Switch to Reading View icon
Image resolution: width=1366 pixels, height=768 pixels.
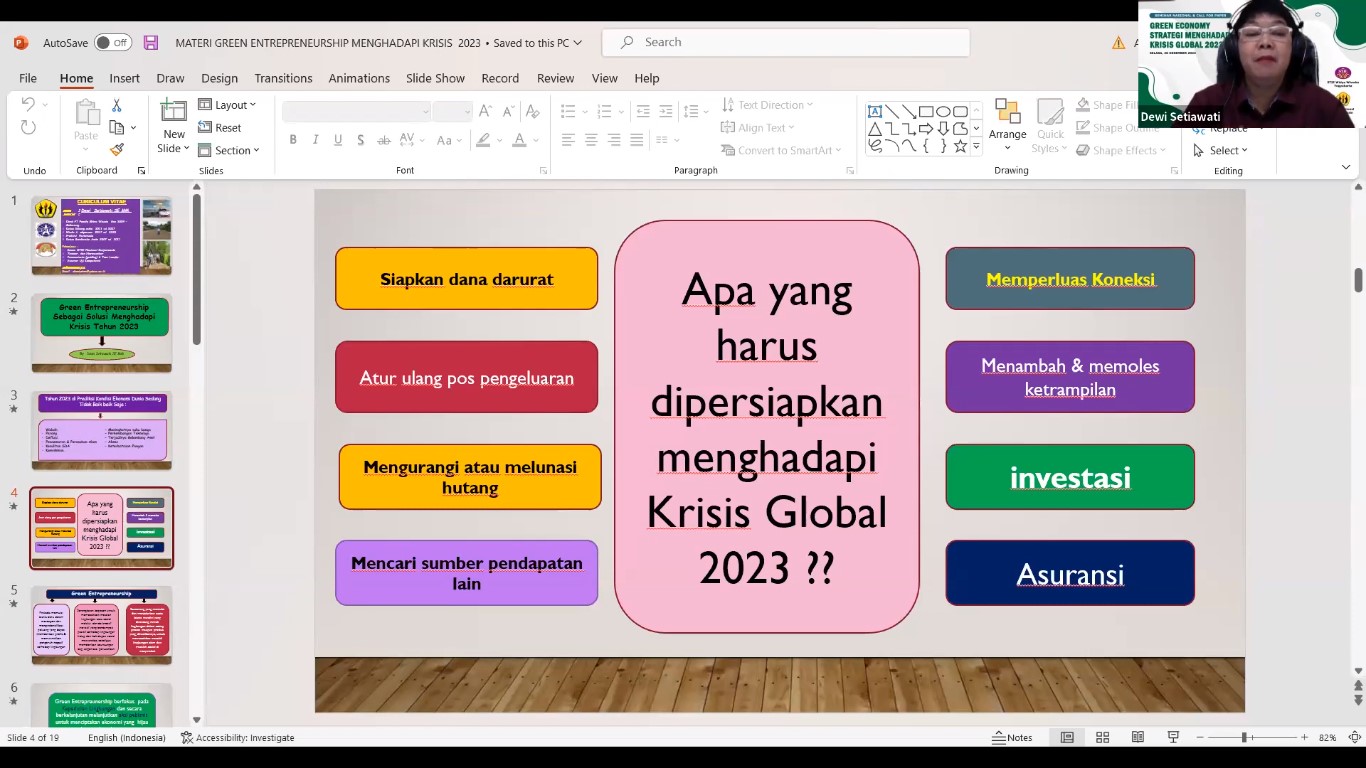coord(1137,737)
